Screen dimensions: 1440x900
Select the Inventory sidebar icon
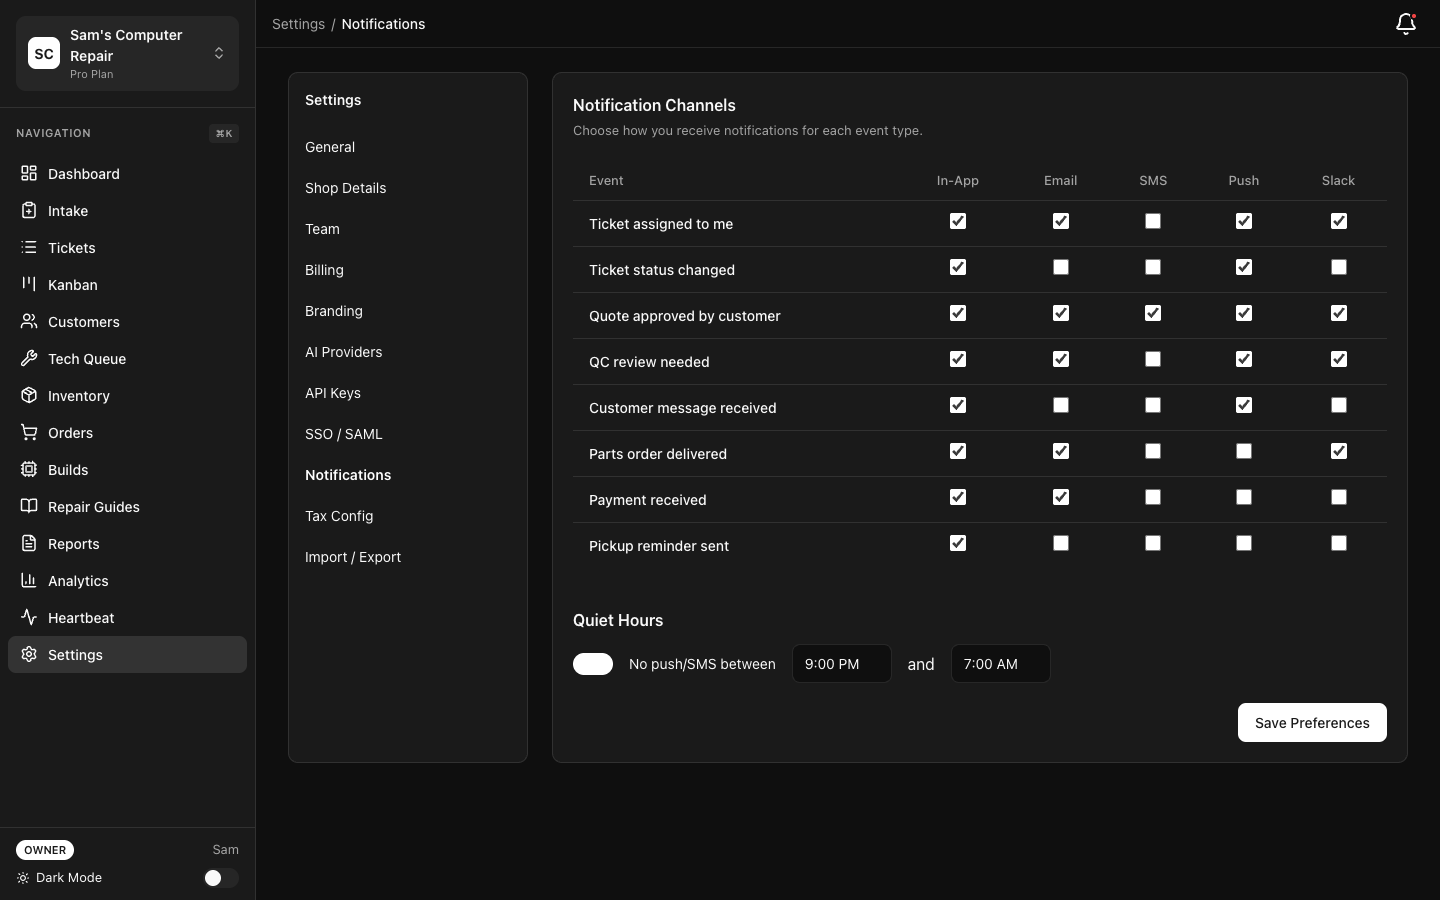click(x=29, y=395)
